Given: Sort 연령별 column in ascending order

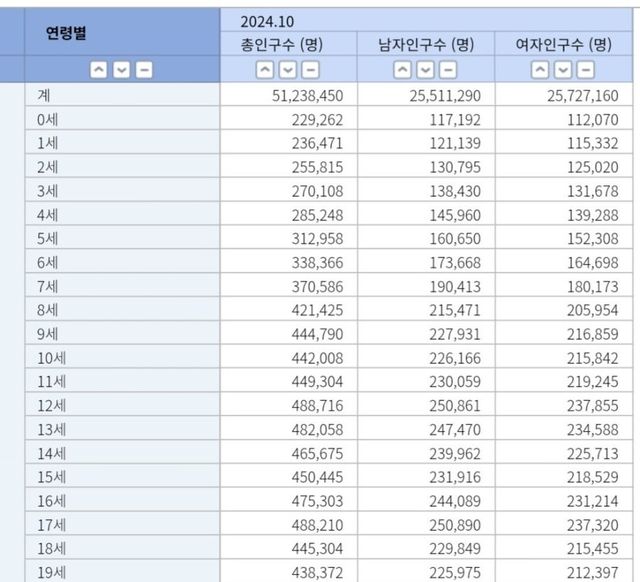Looking at the screenshot, I should coord(98,70).
